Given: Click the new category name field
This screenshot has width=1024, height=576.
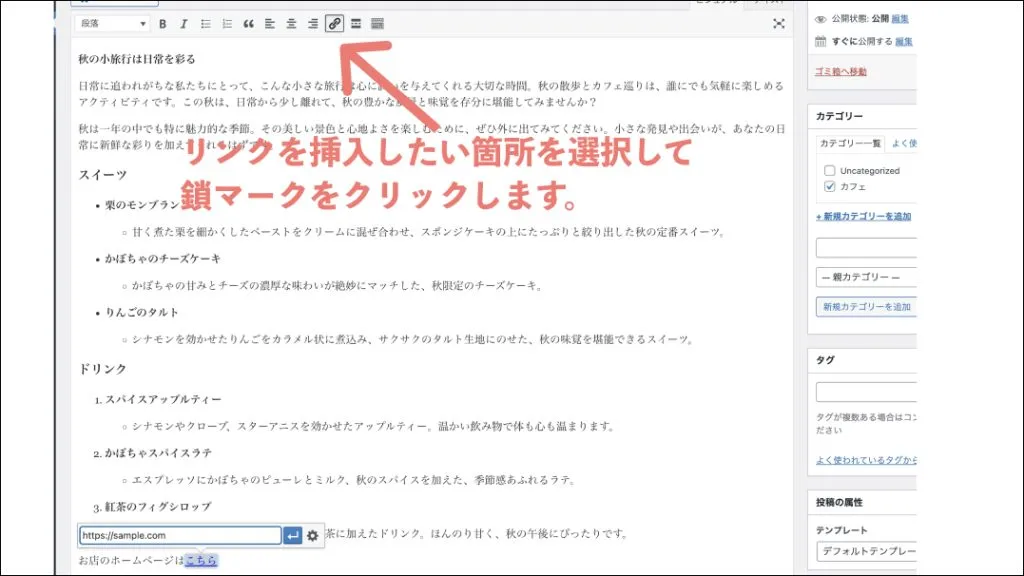Looking at the screenshot, I should coord(866,248).
